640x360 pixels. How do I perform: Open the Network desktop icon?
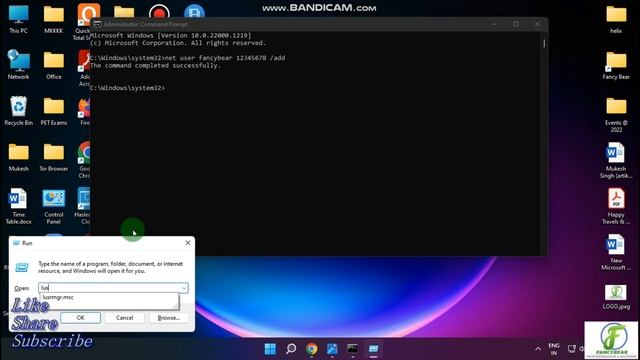pos(18,64)
